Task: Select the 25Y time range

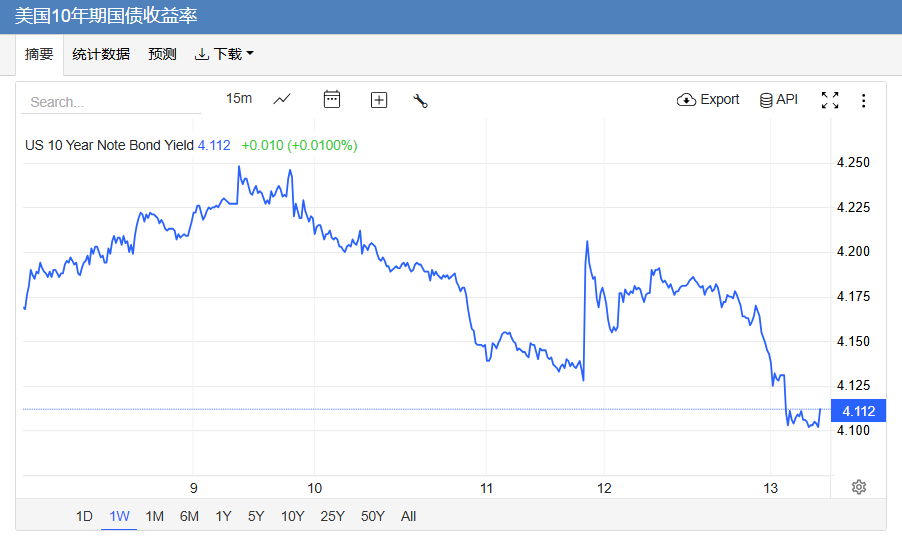Action: pyautogui.click(x=332, y=516)
